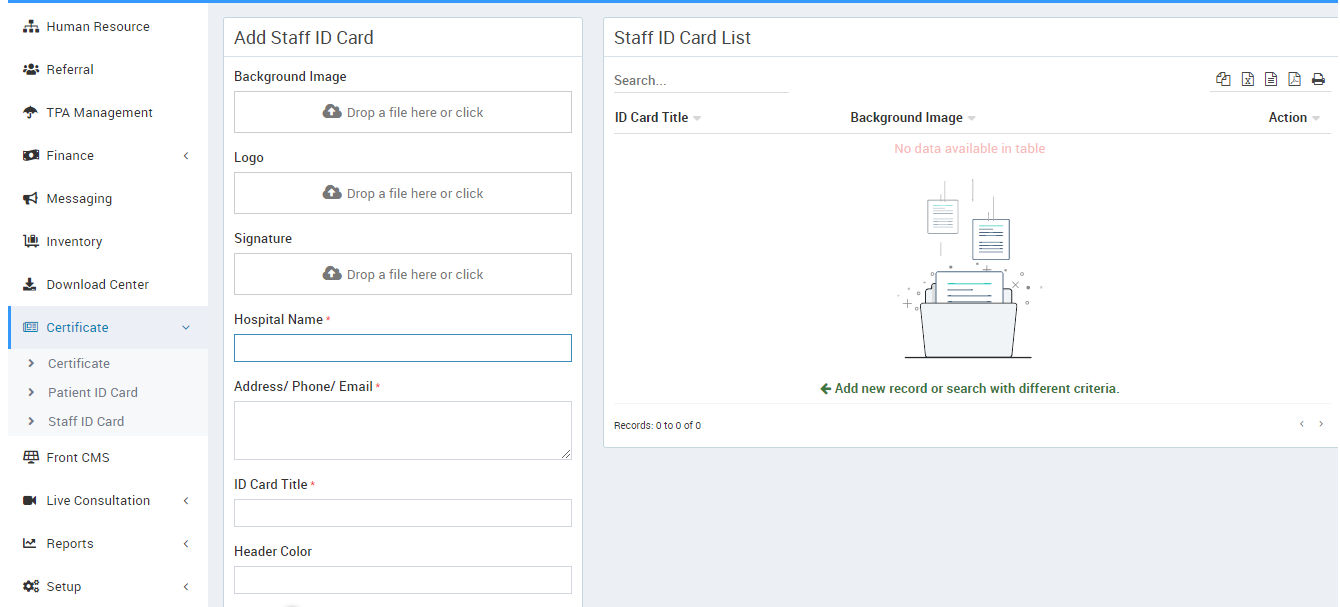Focus the Search box in ID Card List

coord(700,81)
